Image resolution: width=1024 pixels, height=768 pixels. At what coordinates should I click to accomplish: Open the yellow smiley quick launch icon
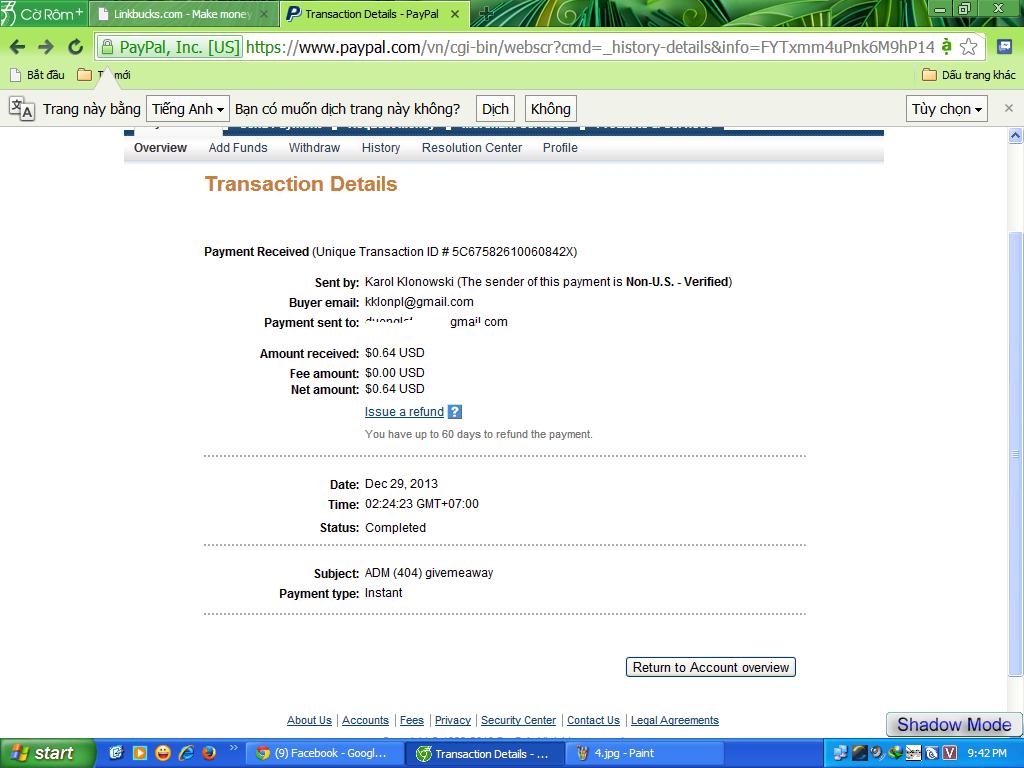pyautogui.click(x=163, y=754)
